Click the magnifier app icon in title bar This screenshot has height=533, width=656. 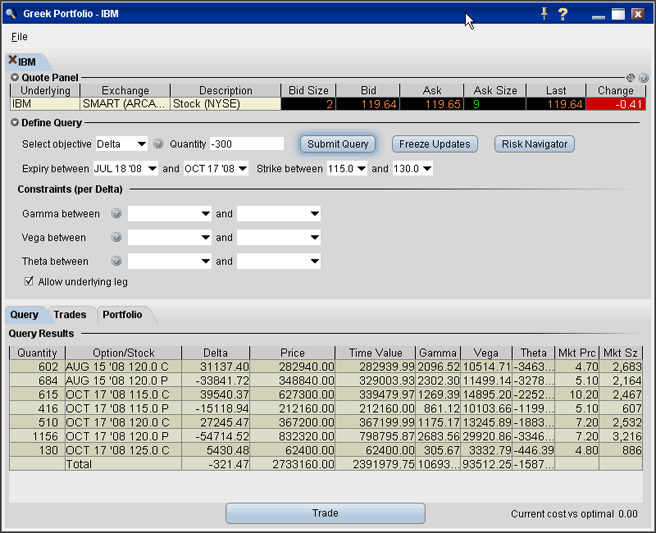tap(11, 13)
